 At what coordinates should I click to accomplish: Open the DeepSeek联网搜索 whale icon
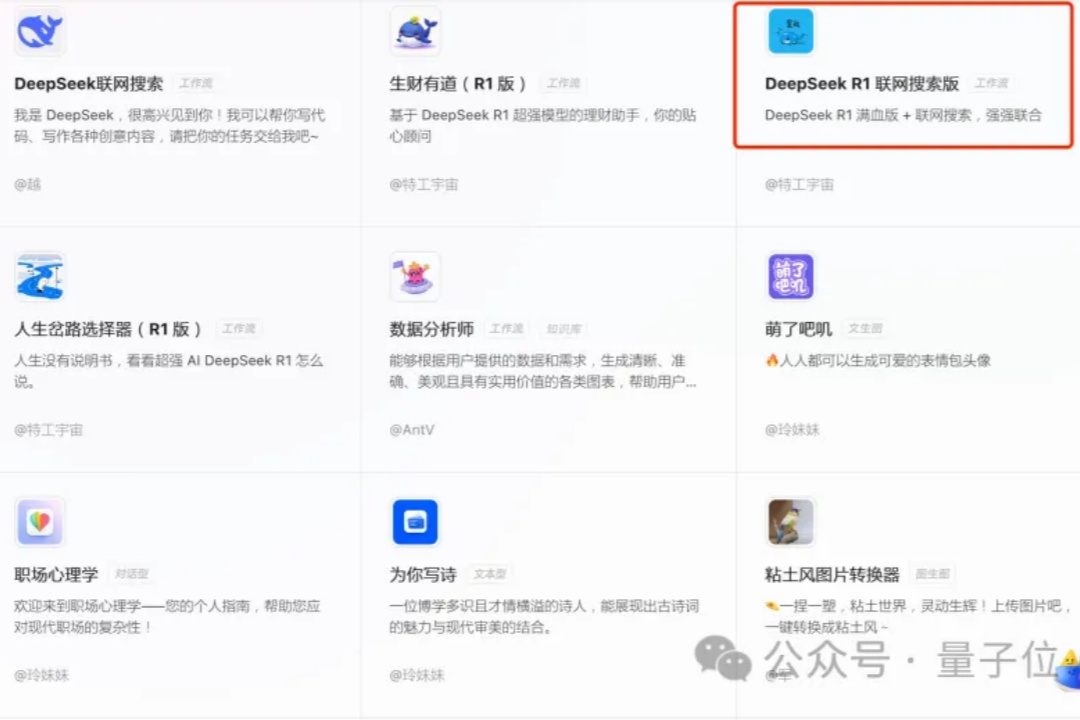coord(40,31)
